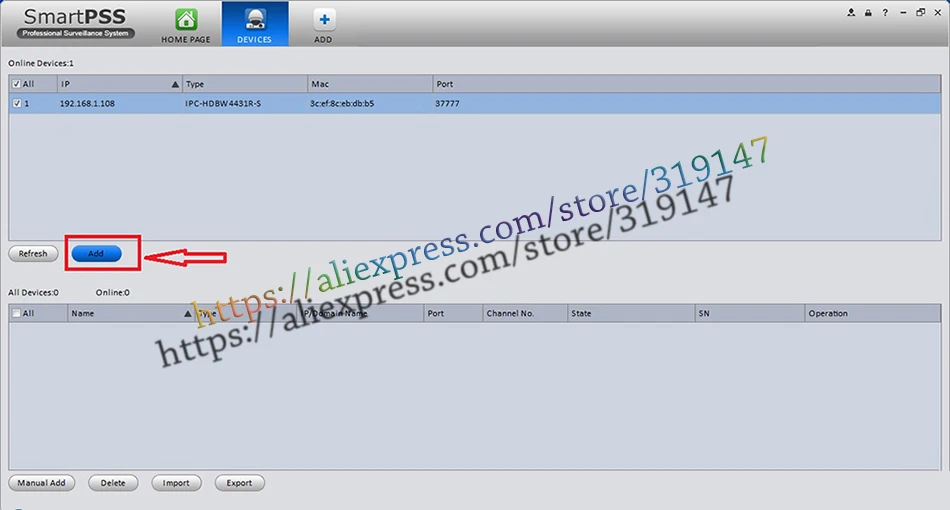Restore the SmartPSS window size
Image resolution: width=950 pixels, height=510 pixels.
point(920,12)
